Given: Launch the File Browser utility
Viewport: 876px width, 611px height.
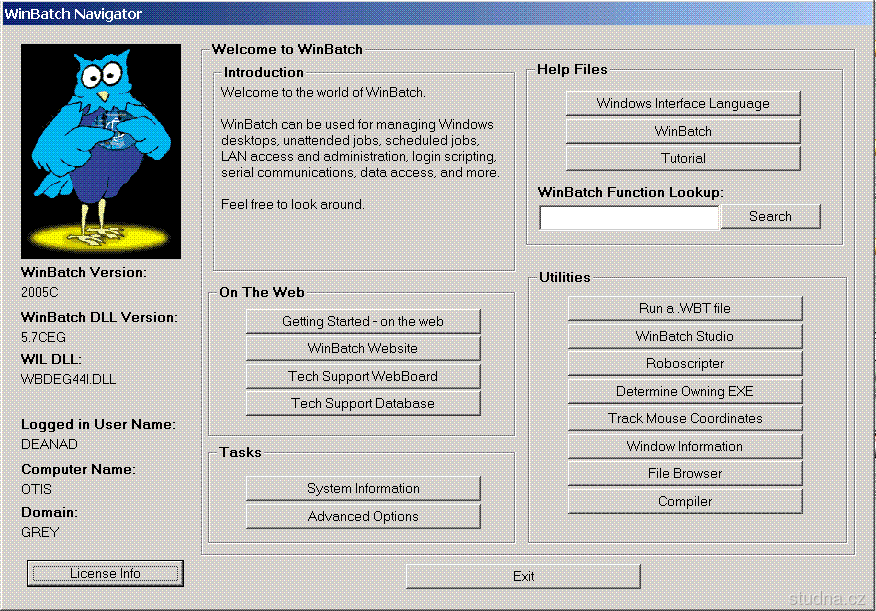Looking at the screenshot, I should click(x=685, y=473).
